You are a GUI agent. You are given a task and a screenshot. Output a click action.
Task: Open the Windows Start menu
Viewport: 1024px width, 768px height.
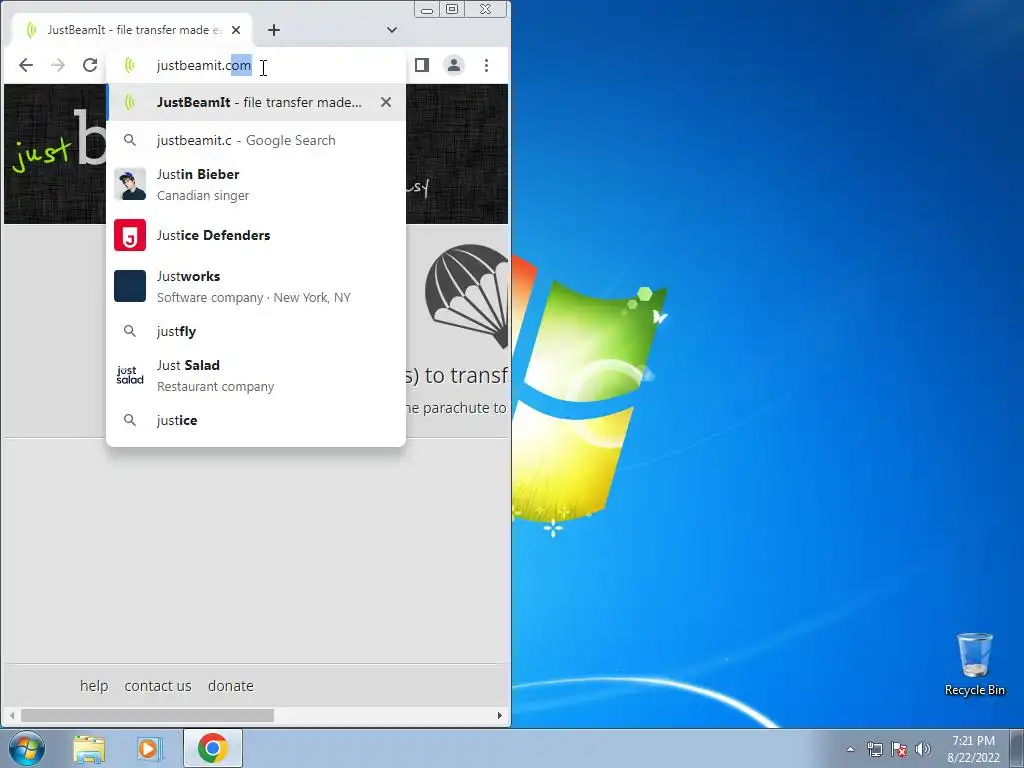coord(27,748)
